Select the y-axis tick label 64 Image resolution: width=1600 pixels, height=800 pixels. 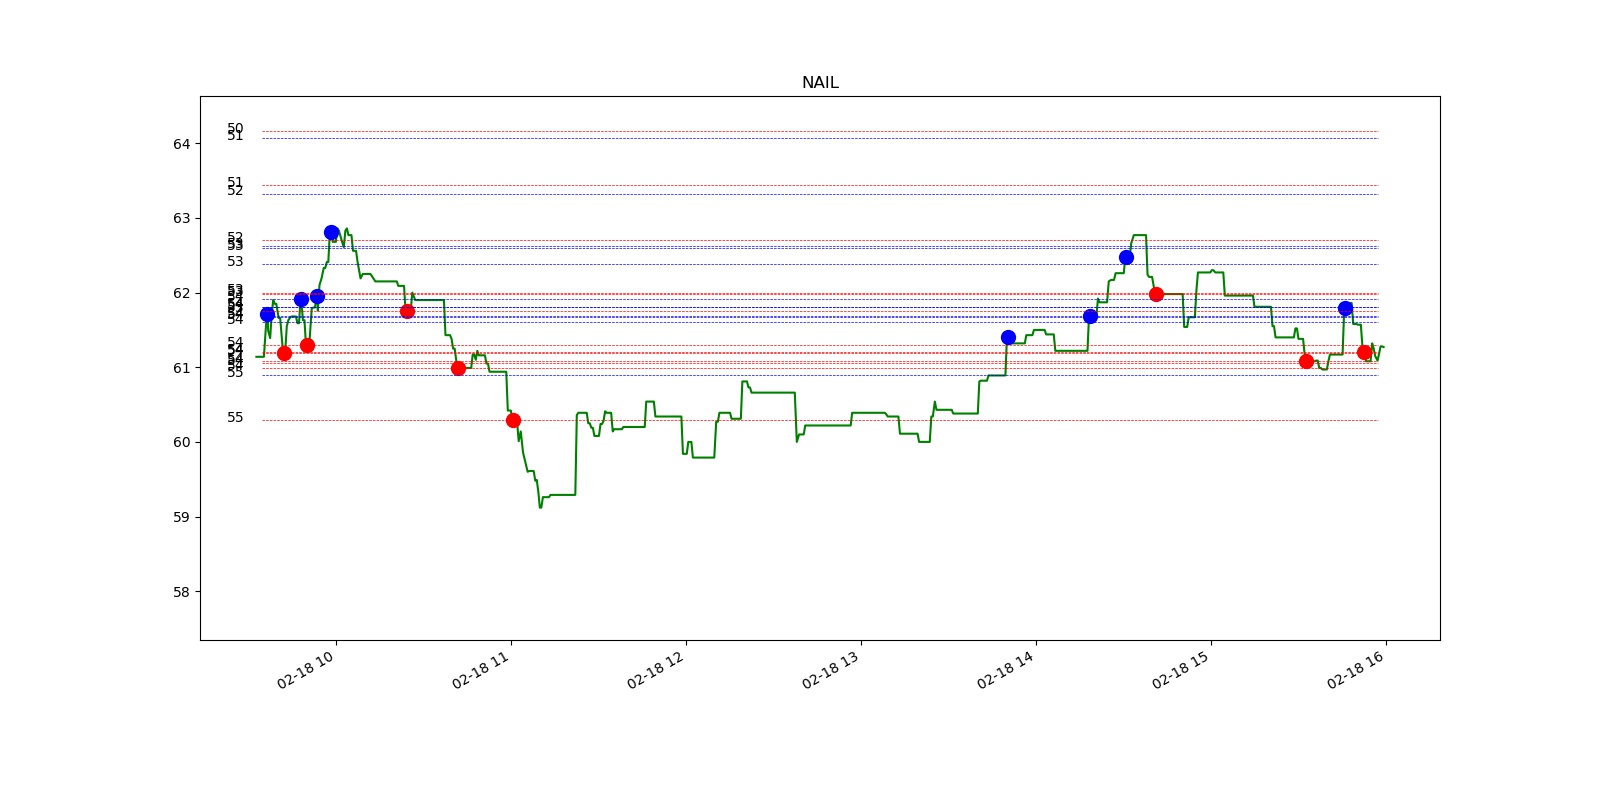tap(181, 144)
